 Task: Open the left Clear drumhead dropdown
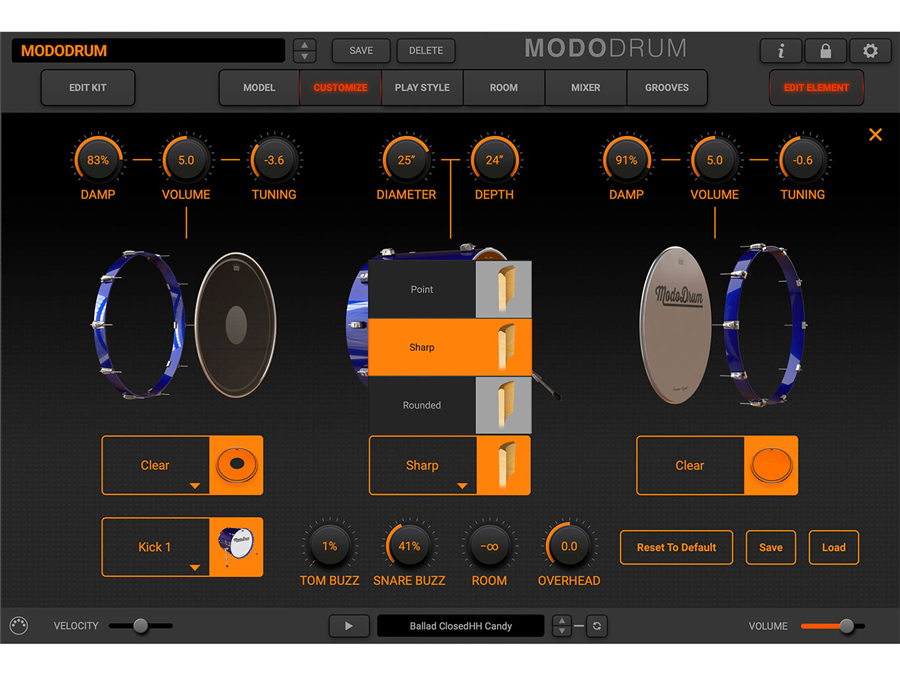pyautogui.click(x=156, y=465)
